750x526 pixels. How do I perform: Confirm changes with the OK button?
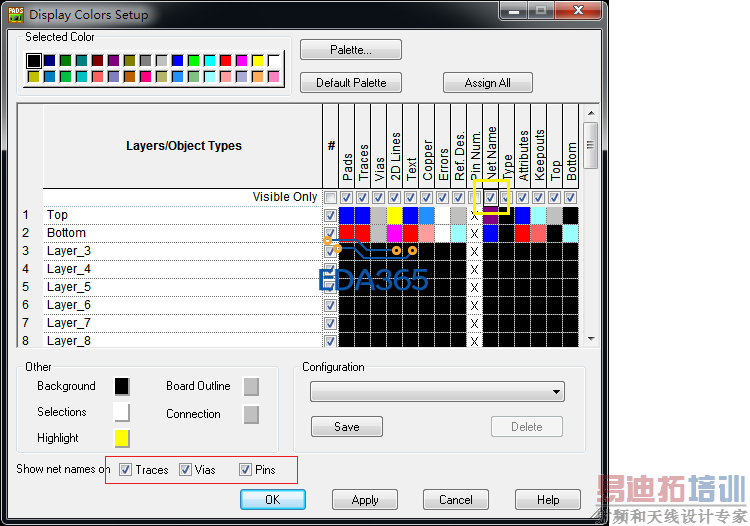(x=273, y=500)
